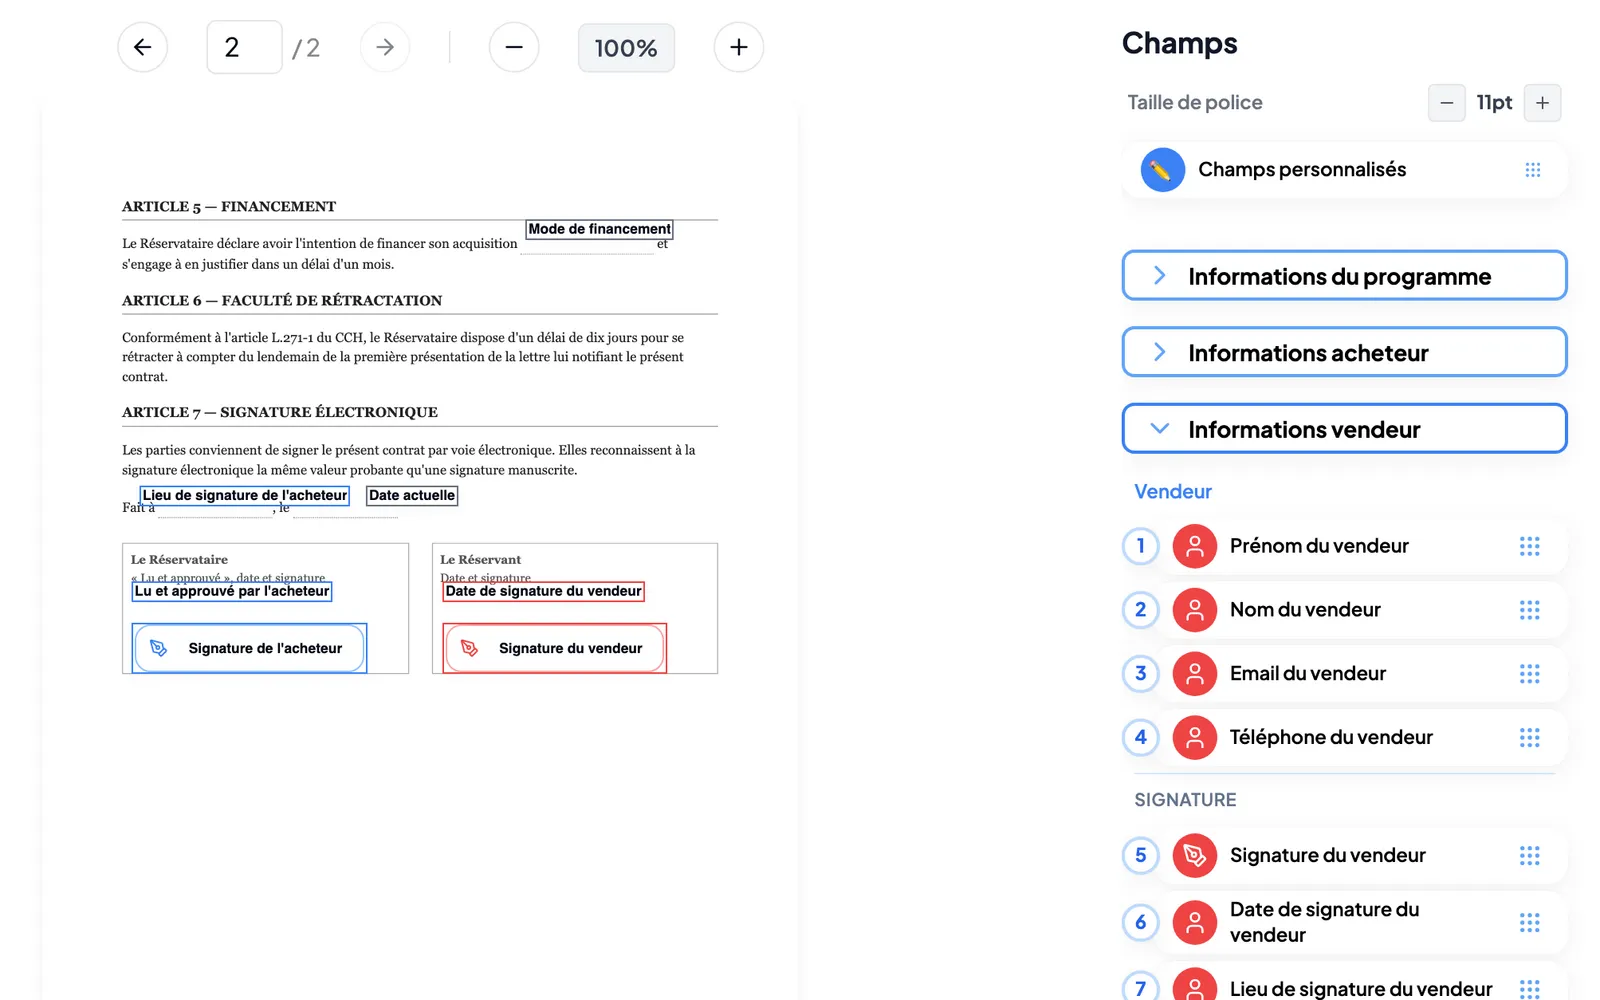Expand Informations acheteur section
This screenshot has height=1000, width=1600.
click(1344, 352)
